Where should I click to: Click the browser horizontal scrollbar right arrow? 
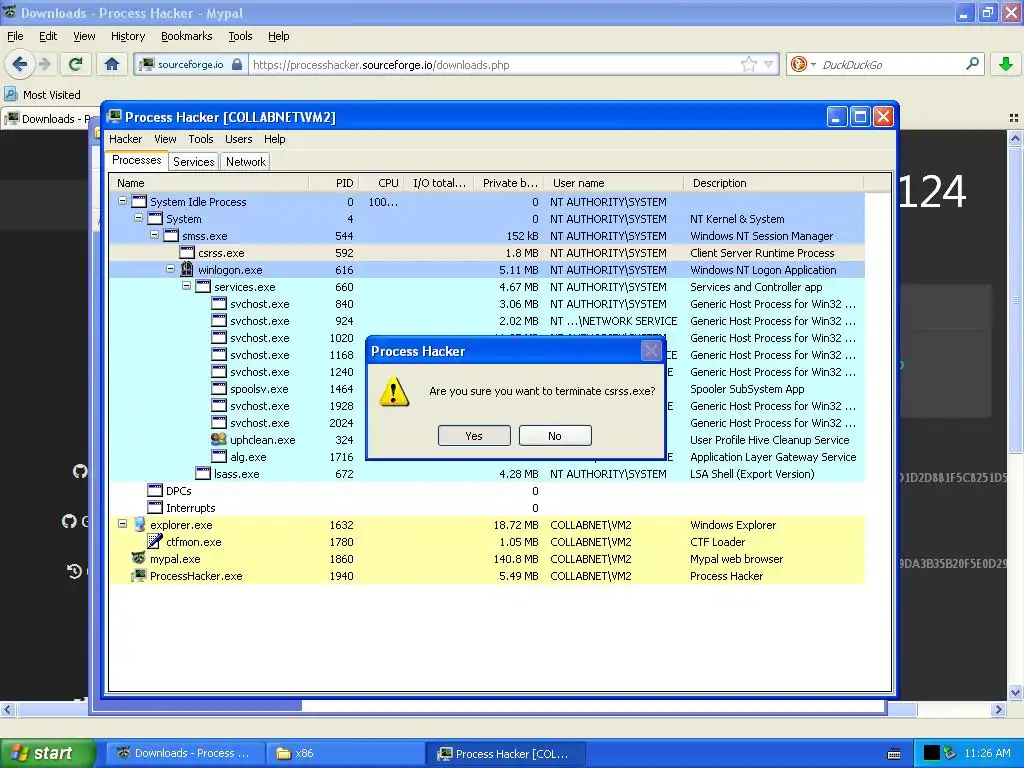tap(998, 709)
